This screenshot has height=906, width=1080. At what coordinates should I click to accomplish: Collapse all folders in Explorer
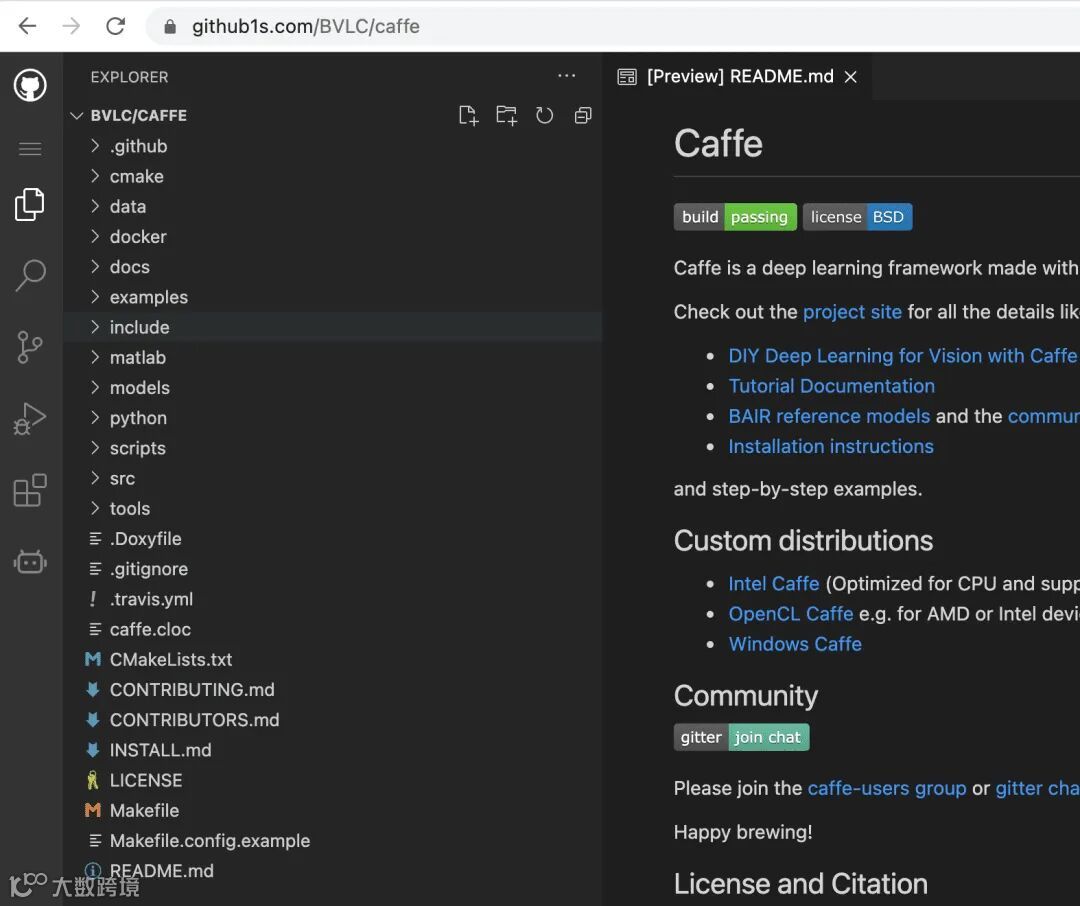(x=583, y=115)
